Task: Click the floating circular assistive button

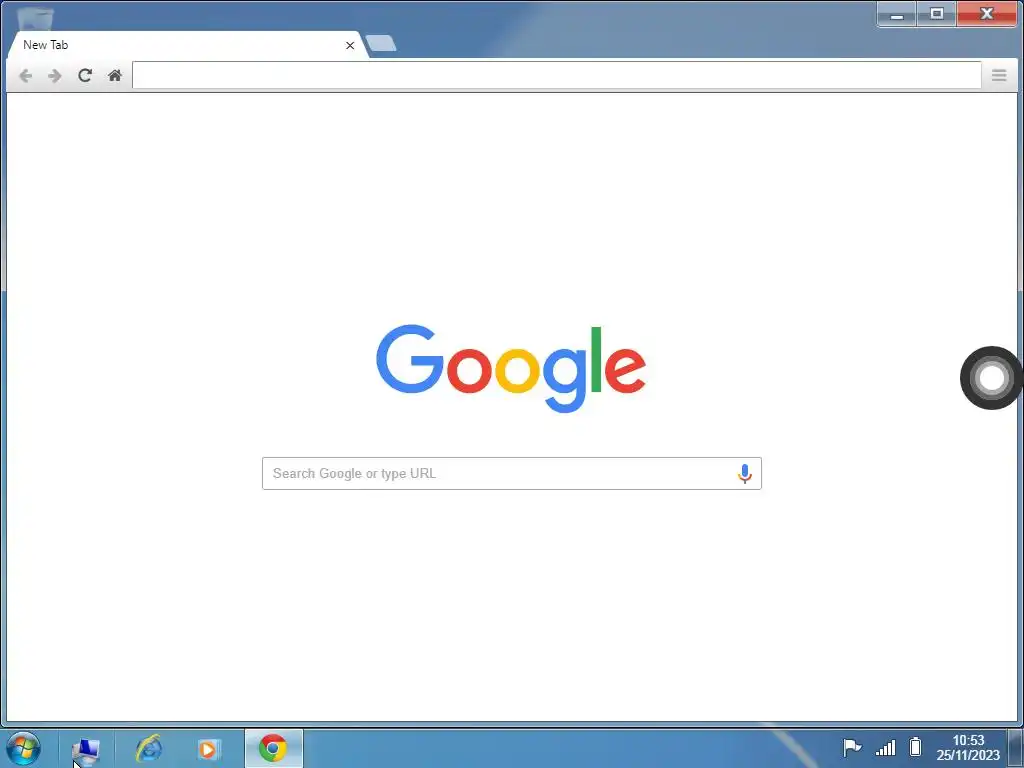Action: [x=991, y=377]
